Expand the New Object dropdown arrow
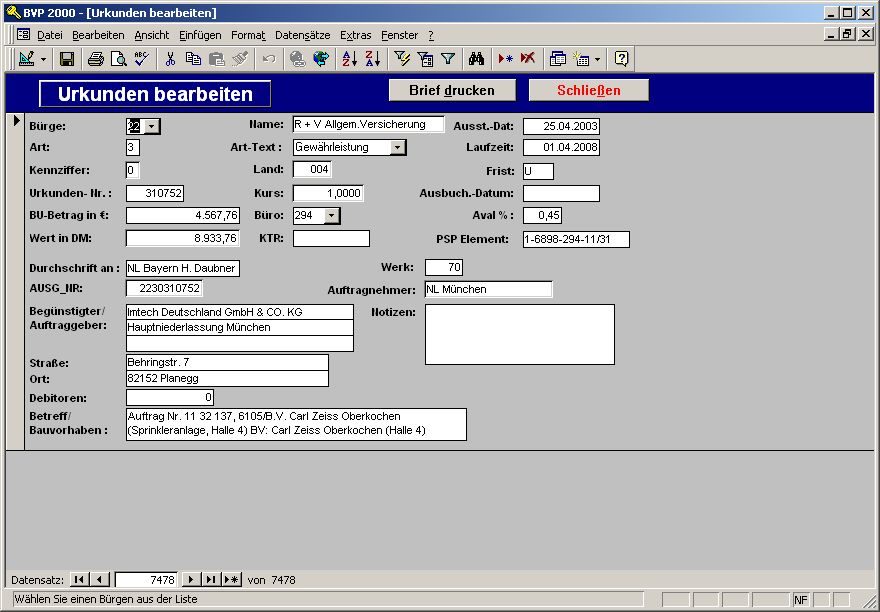Screen dimensions: 880x612 click(597, 59)
